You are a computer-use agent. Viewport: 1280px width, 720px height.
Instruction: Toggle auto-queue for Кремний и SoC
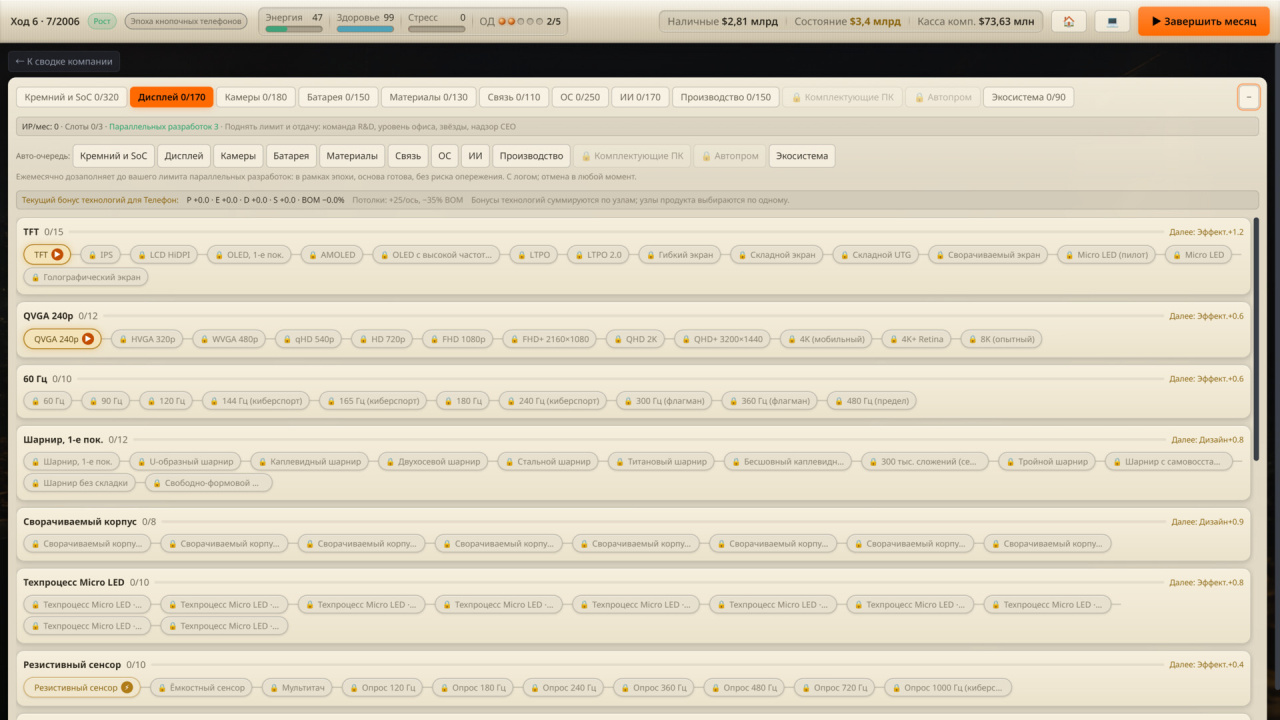114,156
